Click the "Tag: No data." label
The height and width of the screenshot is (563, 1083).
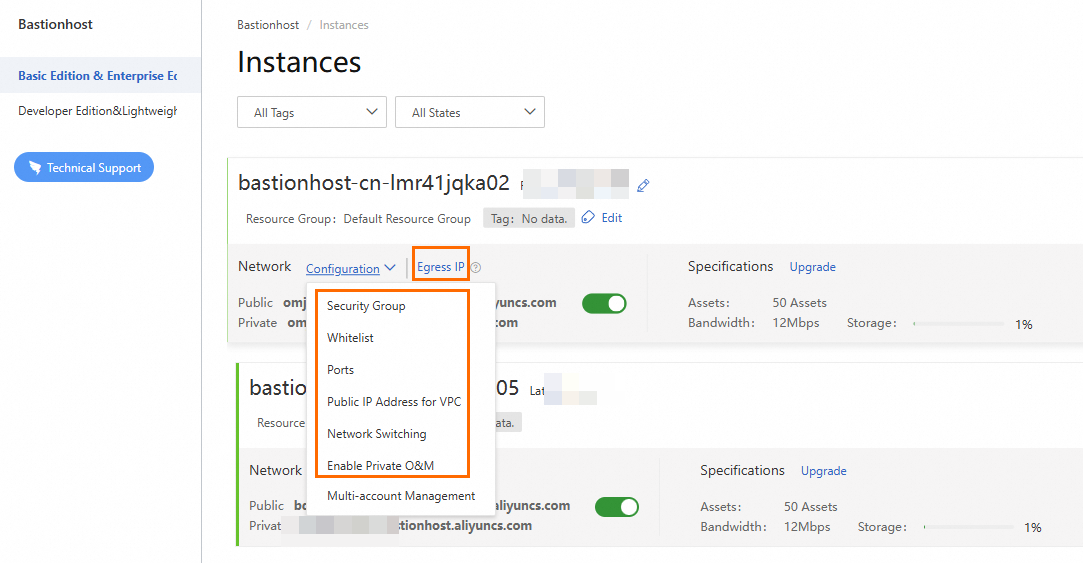click(529, 218)
